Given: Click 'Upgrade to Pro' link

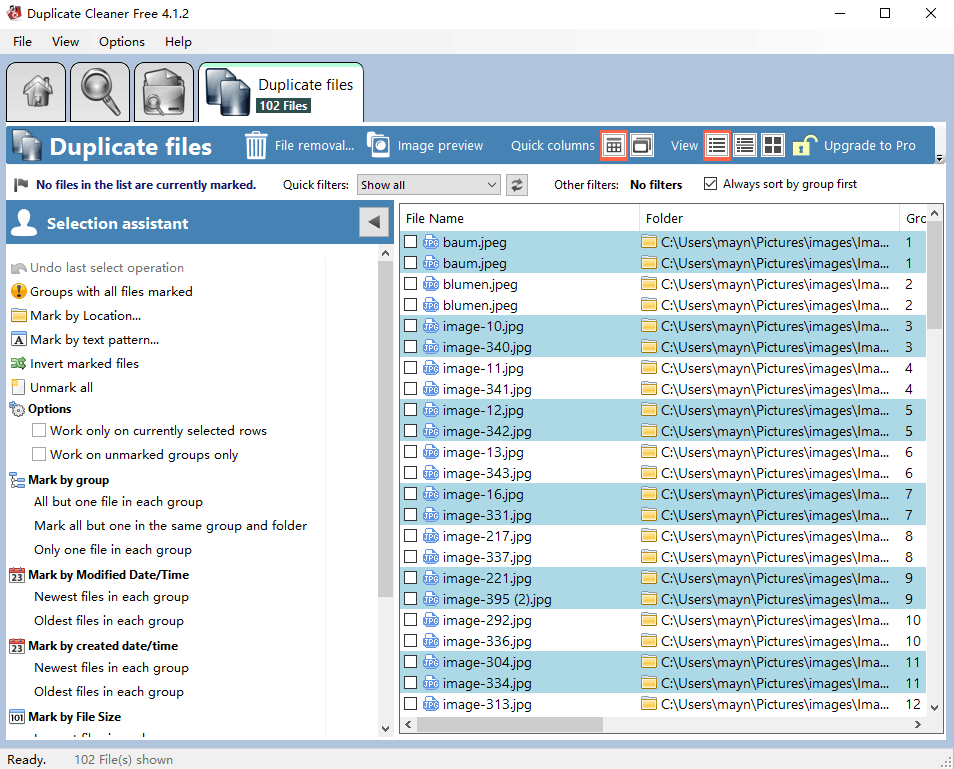Looking at the screenshot, I should point(869,145).
